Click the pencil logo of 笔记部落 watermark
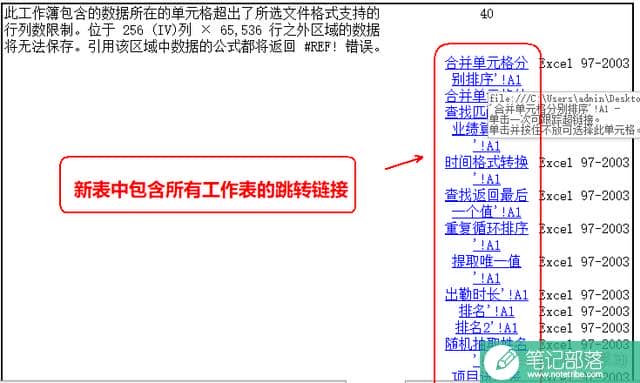The height and width of the screenshot is (383, 640). point(501,361)
